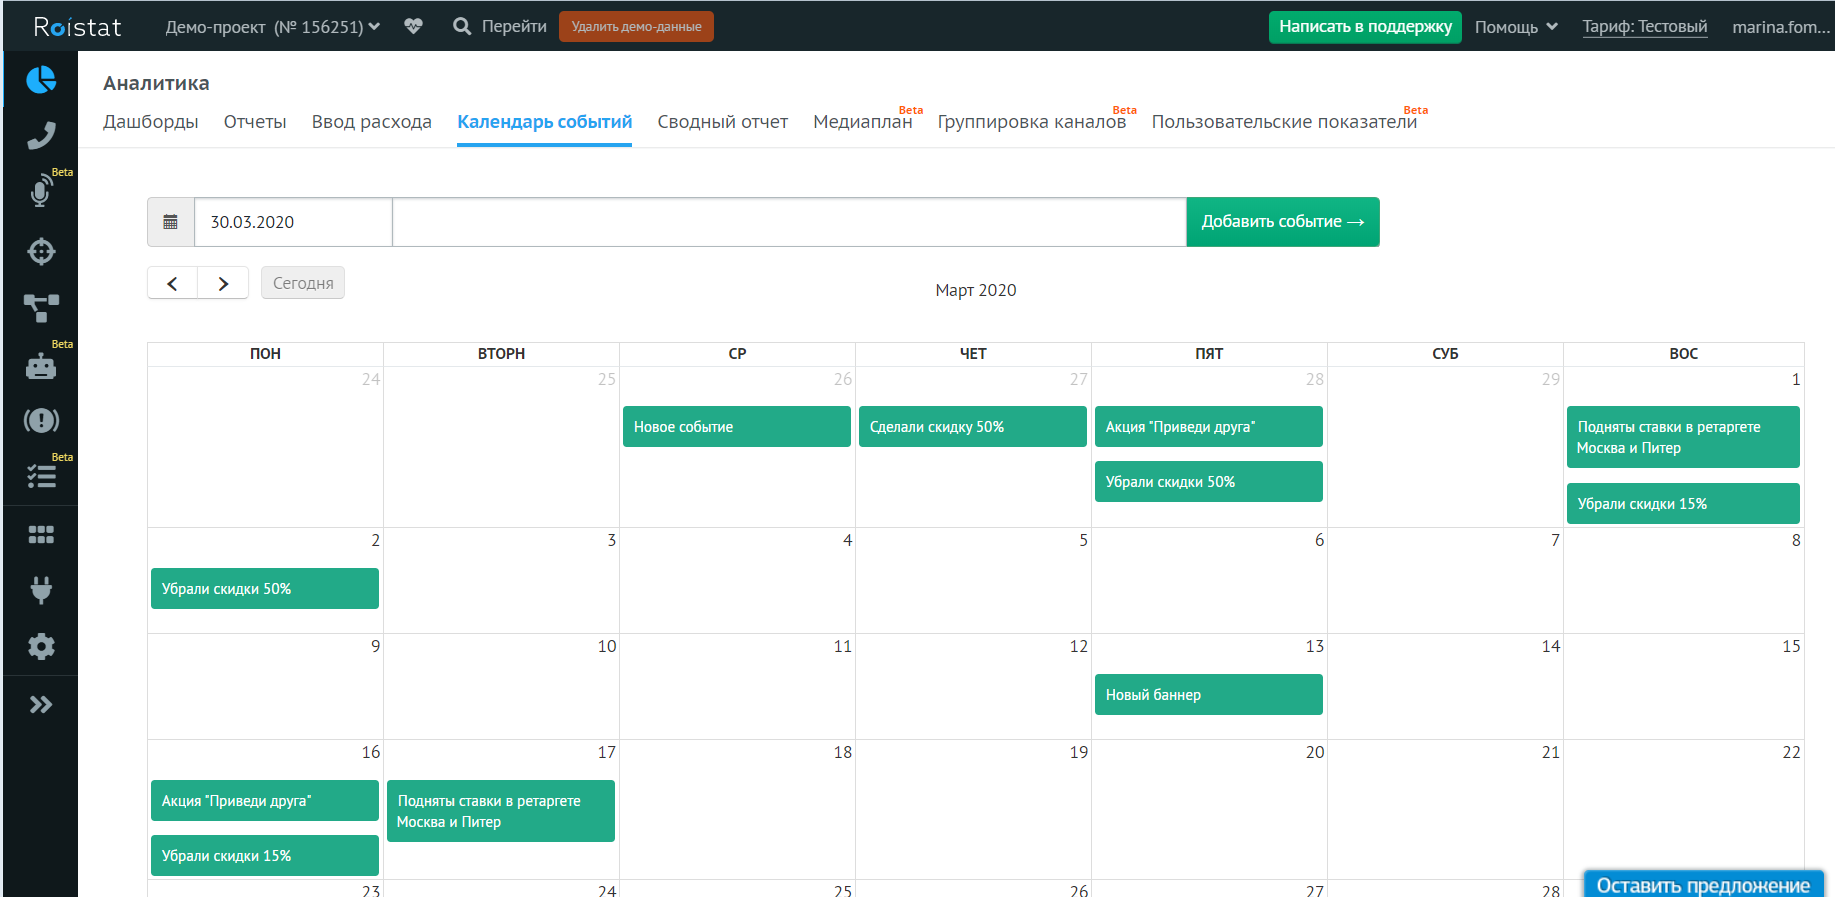1835x897 pixels.
Task: Open the plug integrations sidebar icon
Action: pyautogui.click(x=41, y=590)
